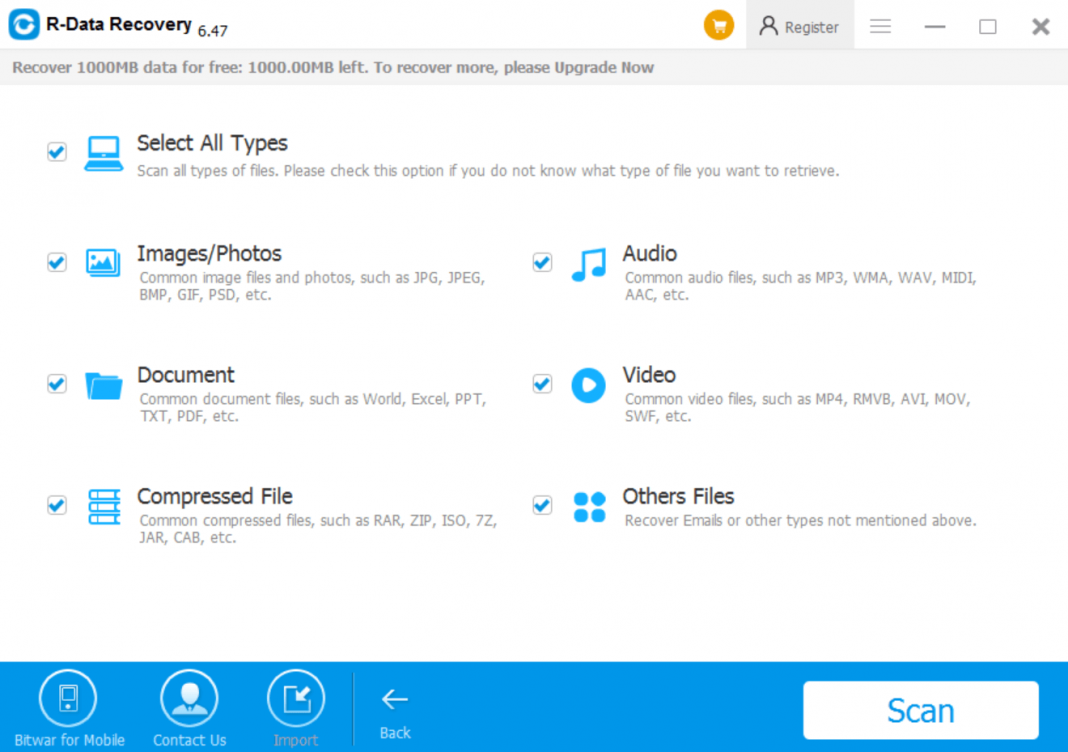Disable the Audio file type
The image size is (1068, 752).
pos(541,262)
